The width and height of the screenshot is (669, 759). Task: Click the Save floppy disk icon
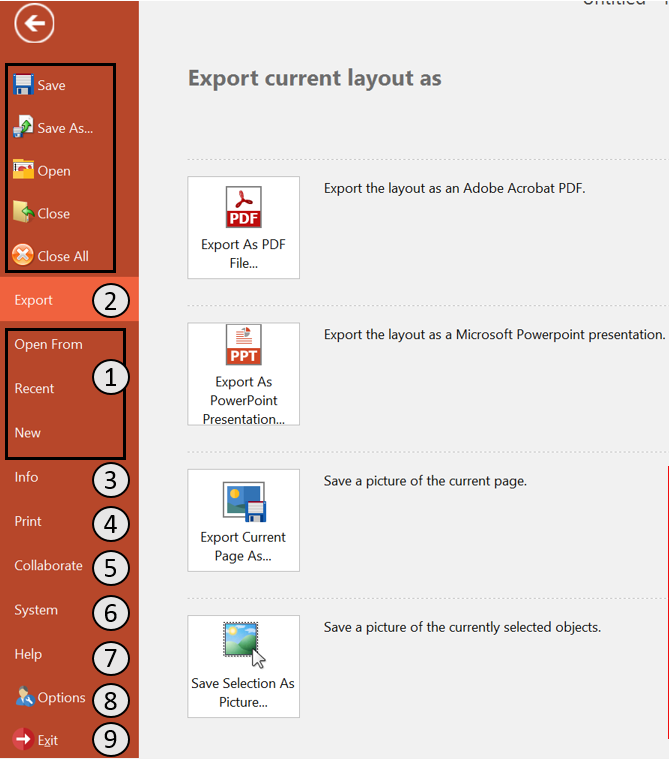coord(23,84)
